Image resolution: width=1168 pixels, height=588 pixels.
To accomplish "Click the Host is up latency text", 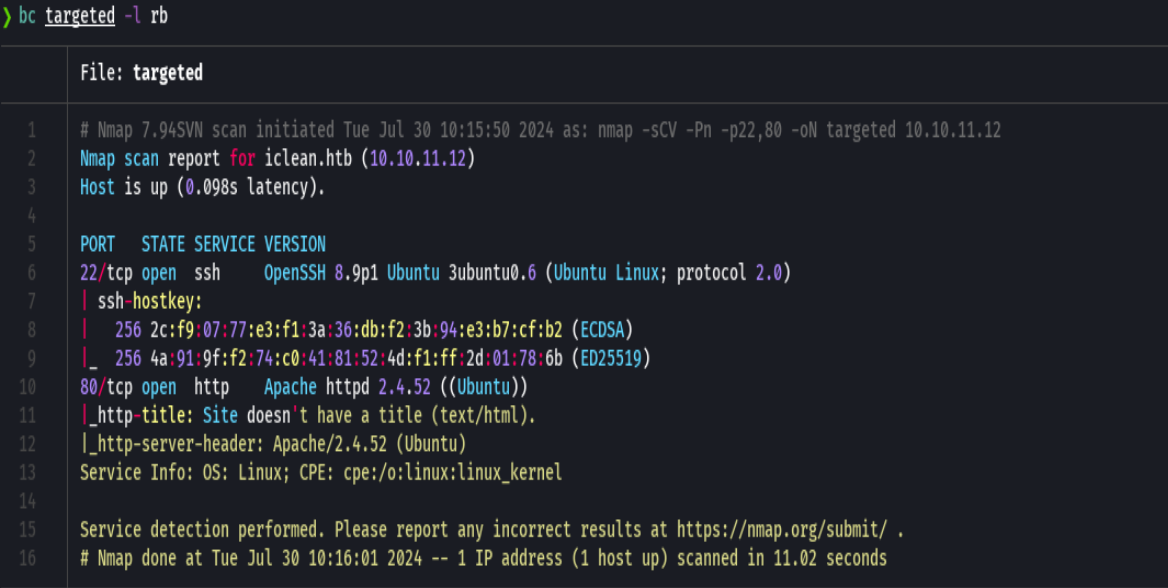I will click(x=200, y=186).
